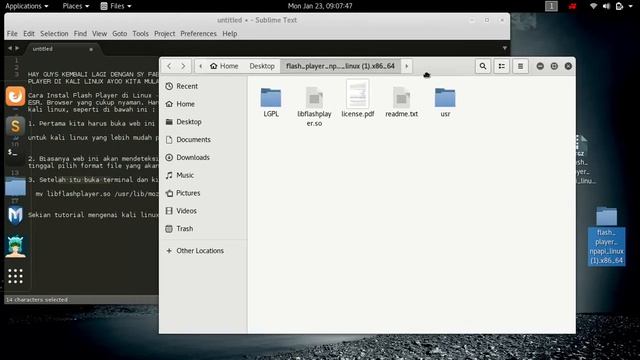640x360 pixels.
Task: Toggle the grid view icon in Files
Action: pyautogui.click(x=502, y=66)
